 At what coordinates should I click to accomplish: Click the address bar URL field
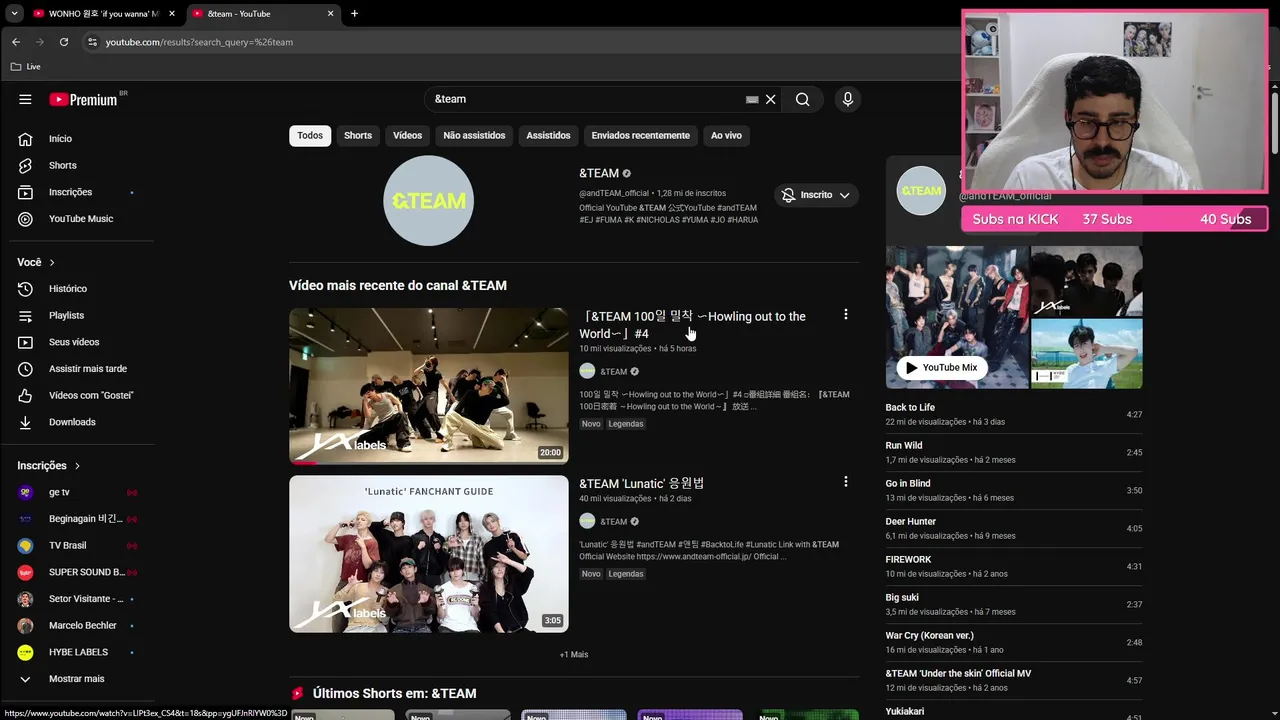point(520,42)
